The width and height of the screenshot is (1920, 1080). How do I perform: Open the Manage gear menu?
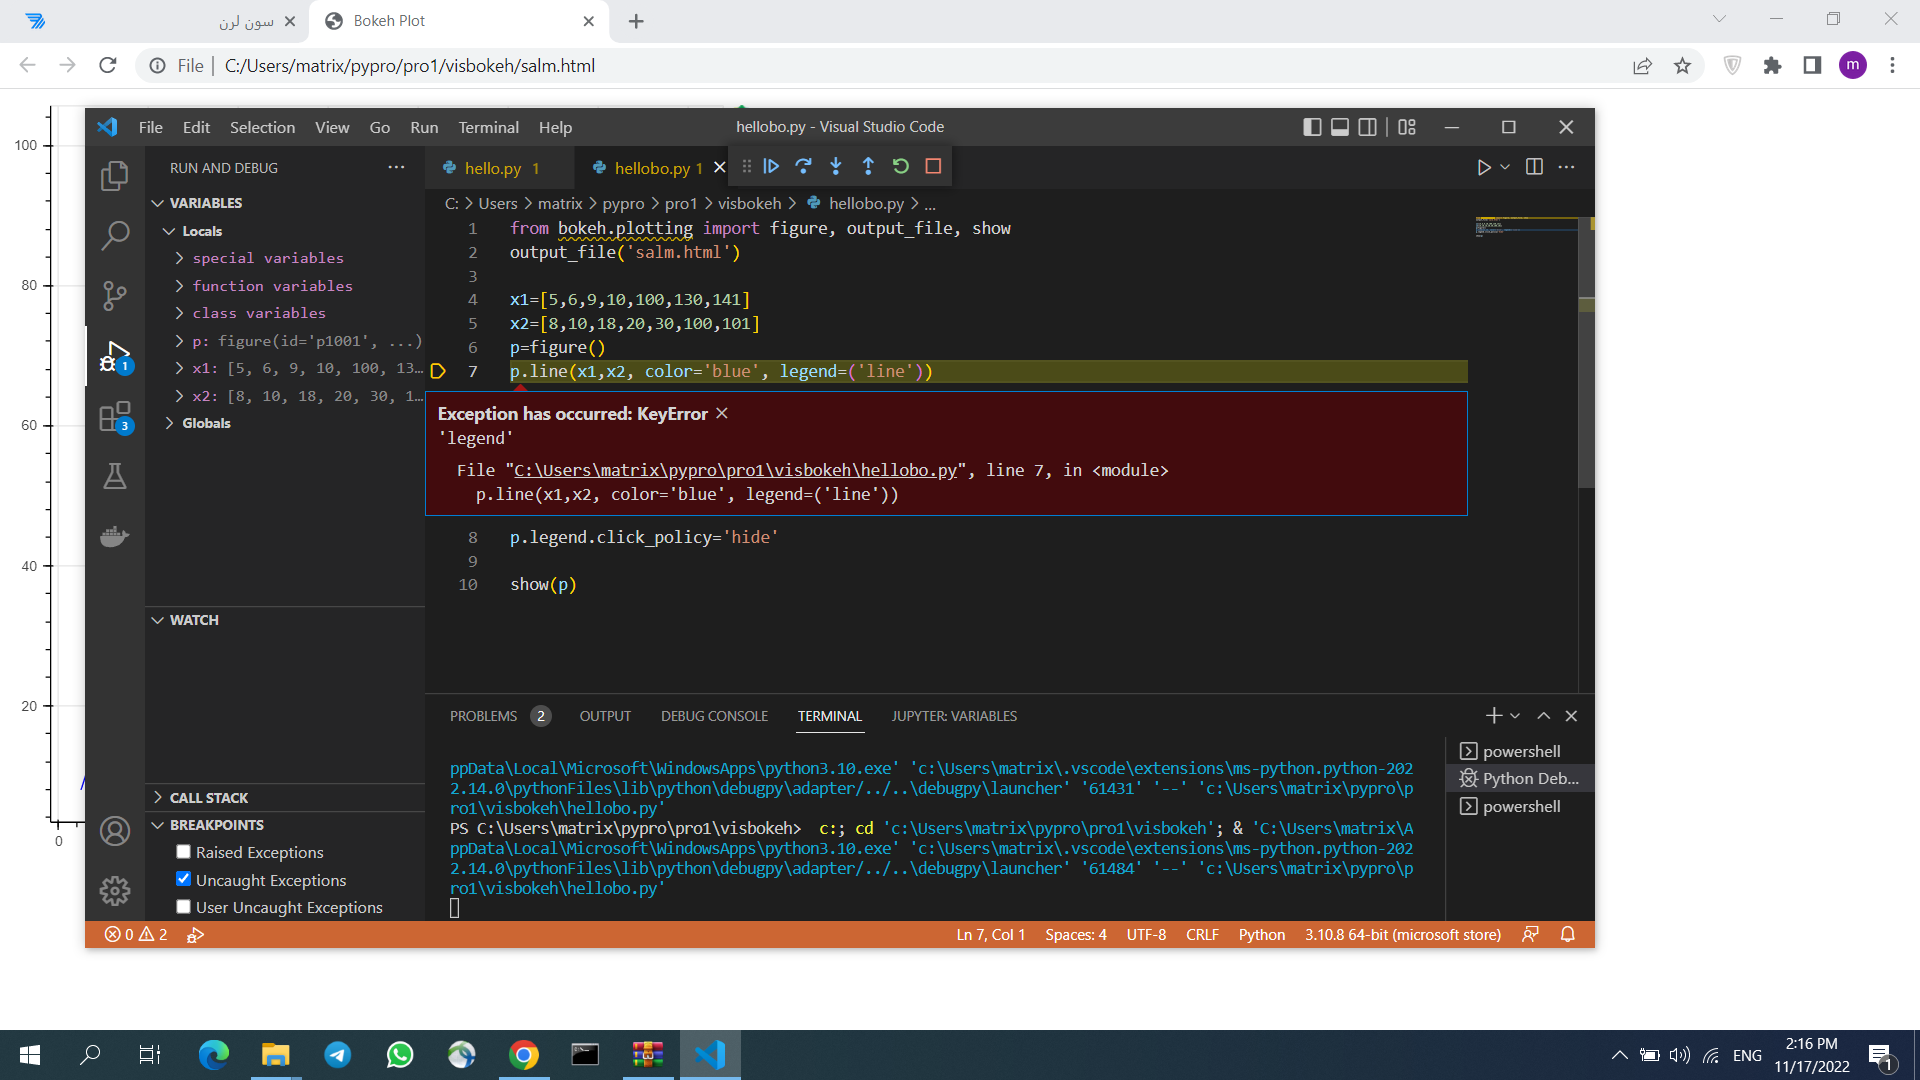point(115,890)
